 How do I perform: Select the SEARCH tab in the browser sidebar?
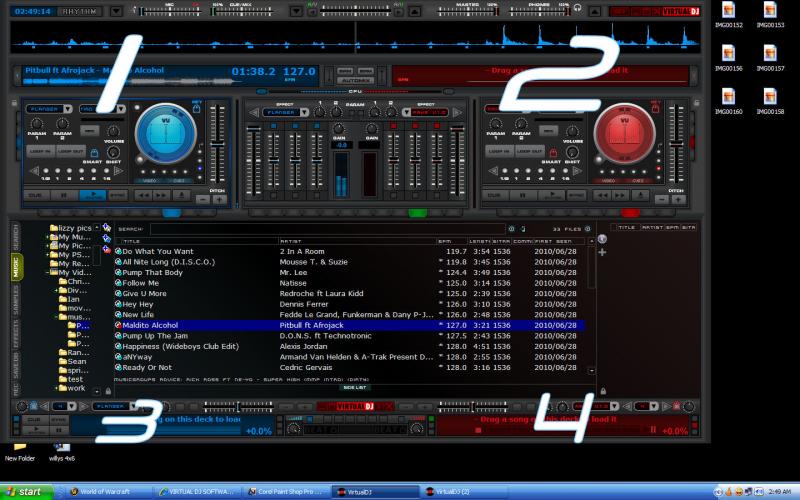tap(16, 238)
